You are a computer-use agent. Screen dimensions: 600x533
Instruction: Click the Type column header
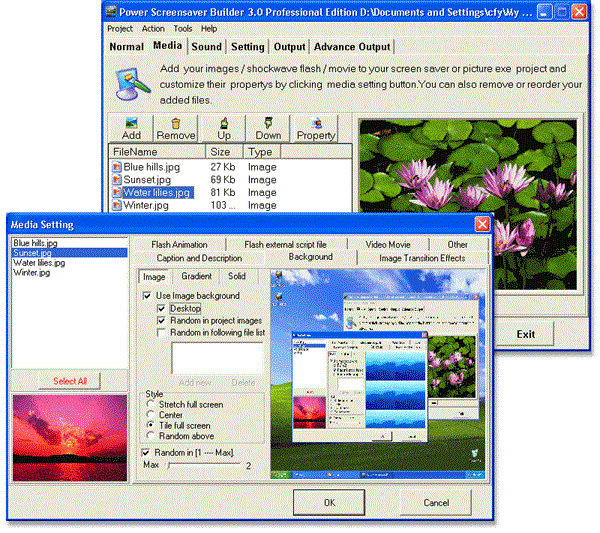coord(262,152)
